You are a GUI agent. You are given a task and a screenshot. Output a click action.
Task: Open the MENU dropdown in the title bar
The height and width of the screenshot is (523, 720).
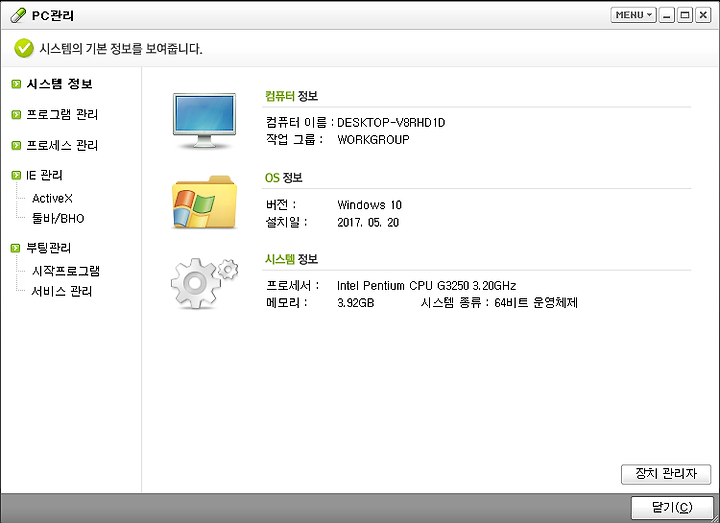tap(633, 15)
